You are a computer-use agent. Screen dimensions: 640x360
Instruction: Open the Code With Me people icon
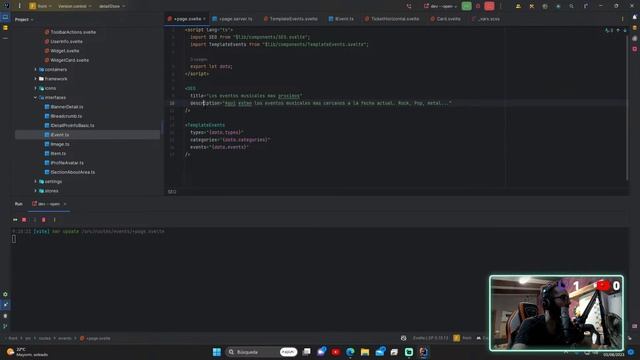click(x=518, y=6)
